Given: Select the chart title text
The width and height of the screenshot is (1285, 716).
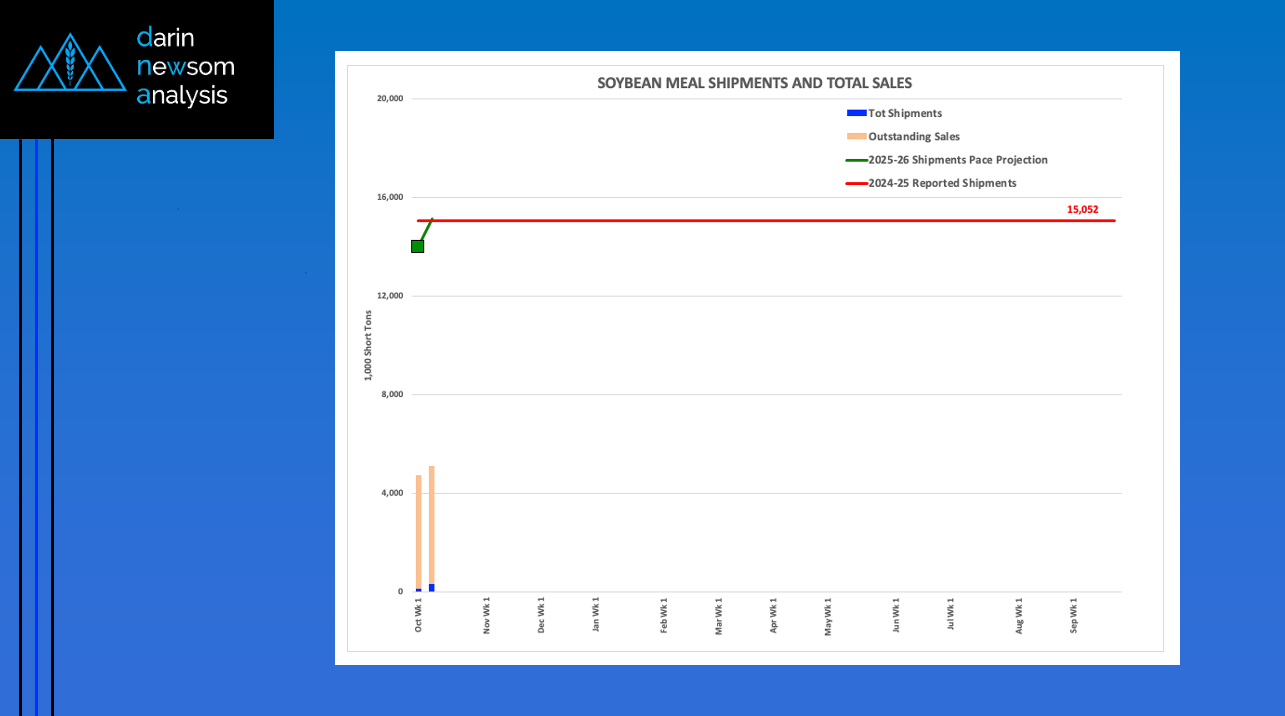Looking at the screenshot, I should [x=754, y=83].
